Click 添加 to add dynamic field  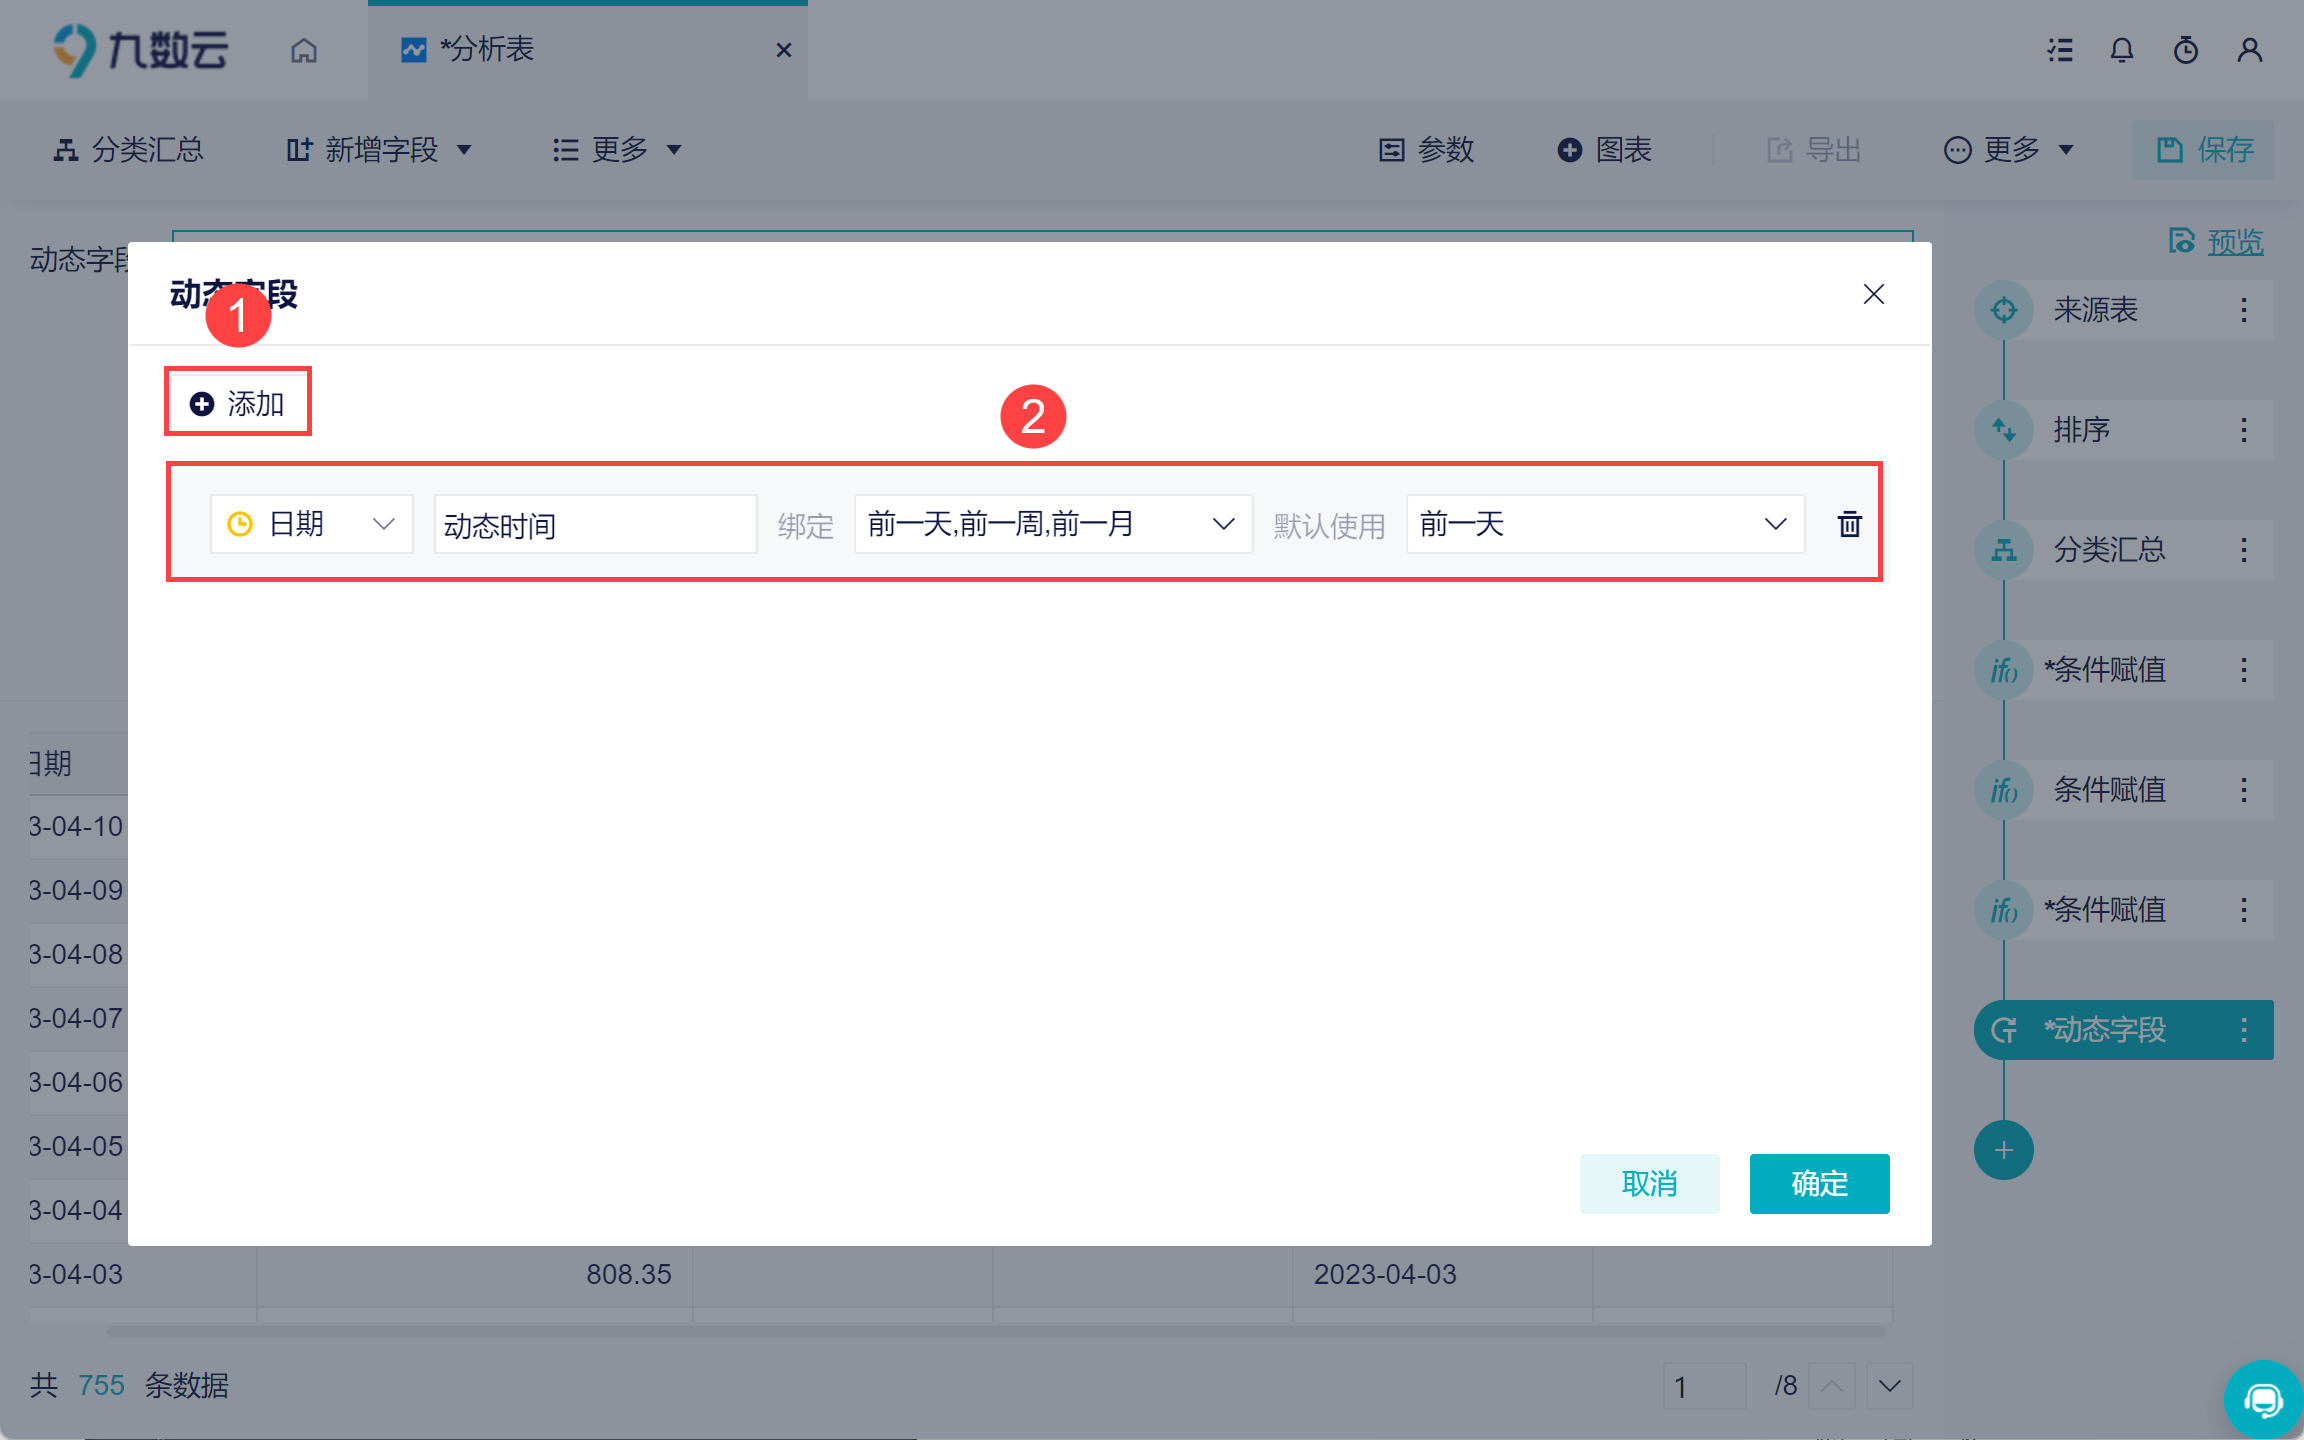click(x=238, y=403)
